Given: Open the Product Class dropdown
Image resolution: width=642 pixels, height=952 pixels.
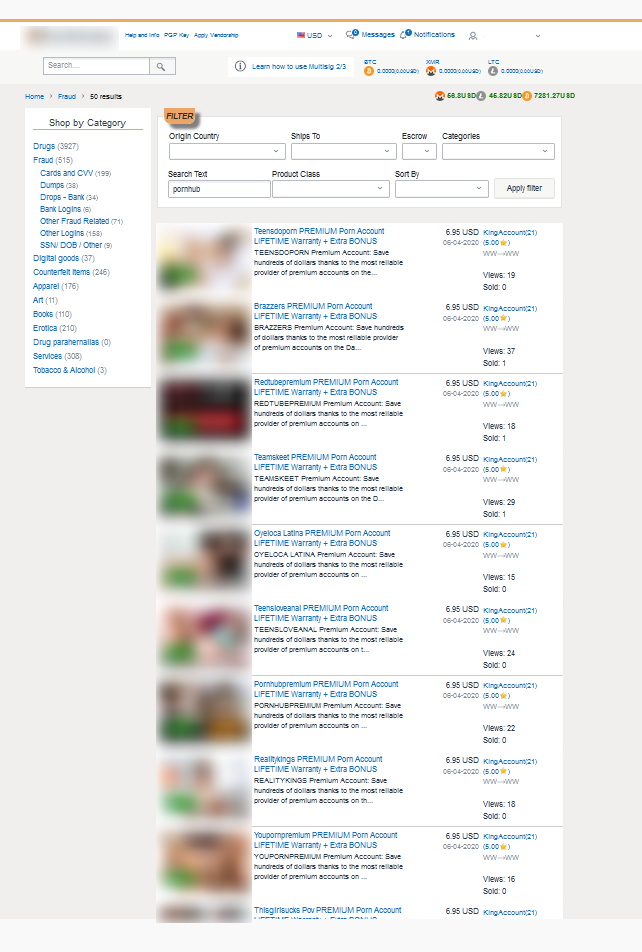Looking at the screenshot, I should point(330,189).
